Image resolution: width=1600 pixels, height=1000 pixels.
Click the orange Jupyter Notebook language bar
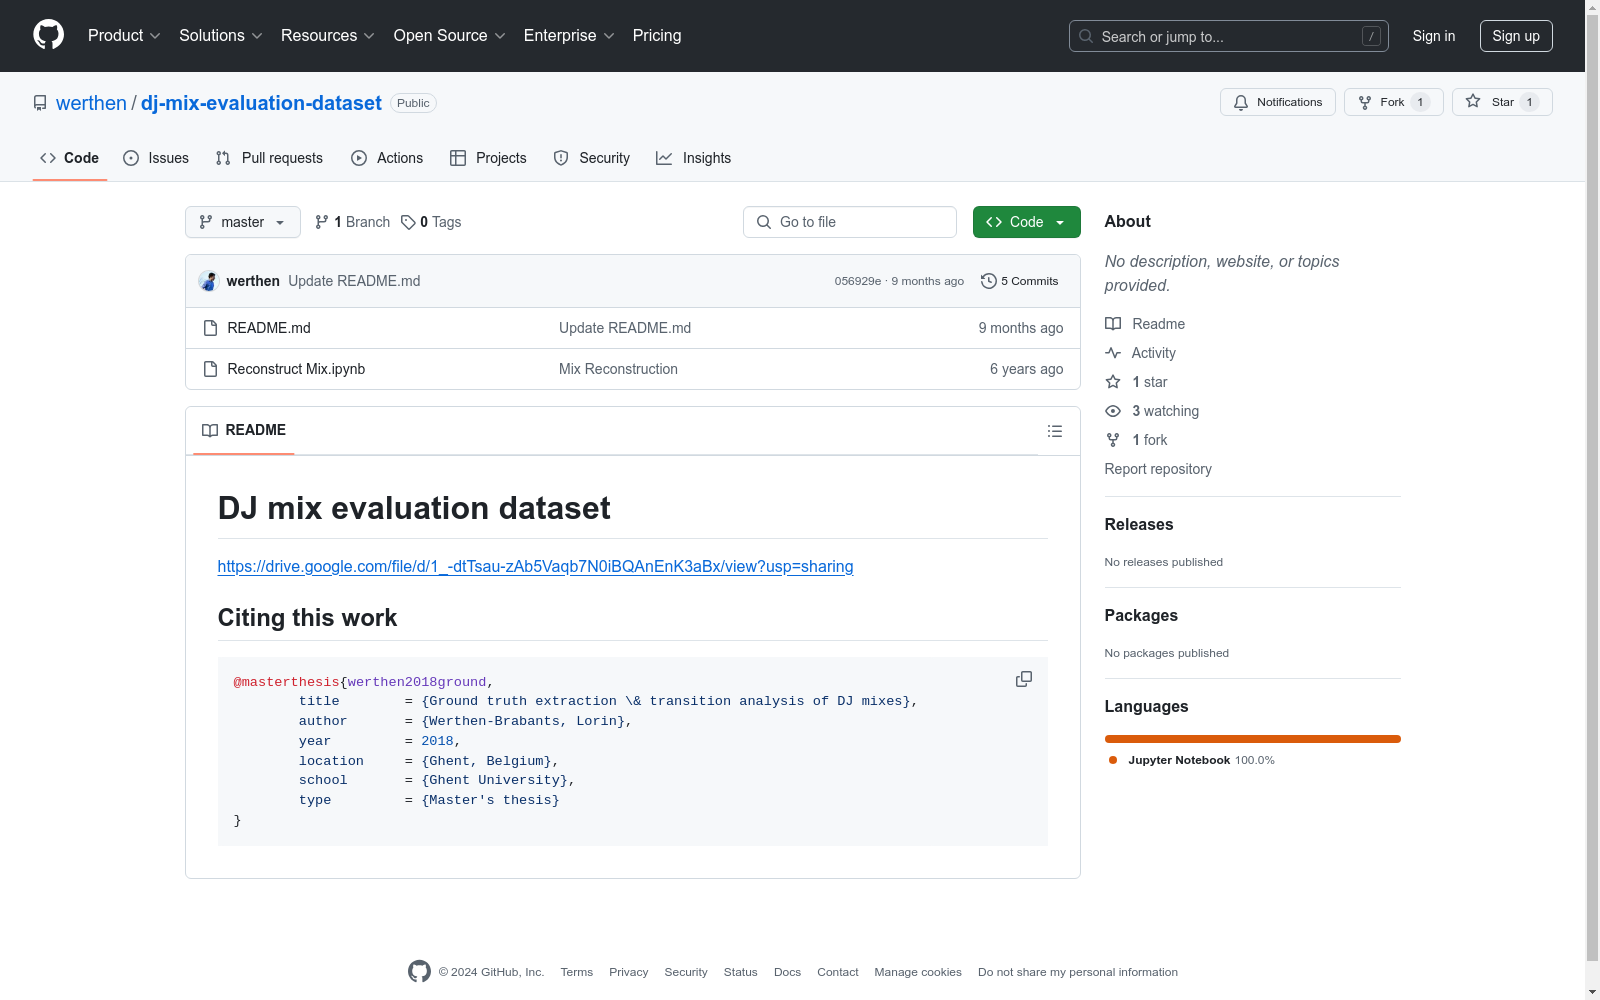[x=1253, y=739]
